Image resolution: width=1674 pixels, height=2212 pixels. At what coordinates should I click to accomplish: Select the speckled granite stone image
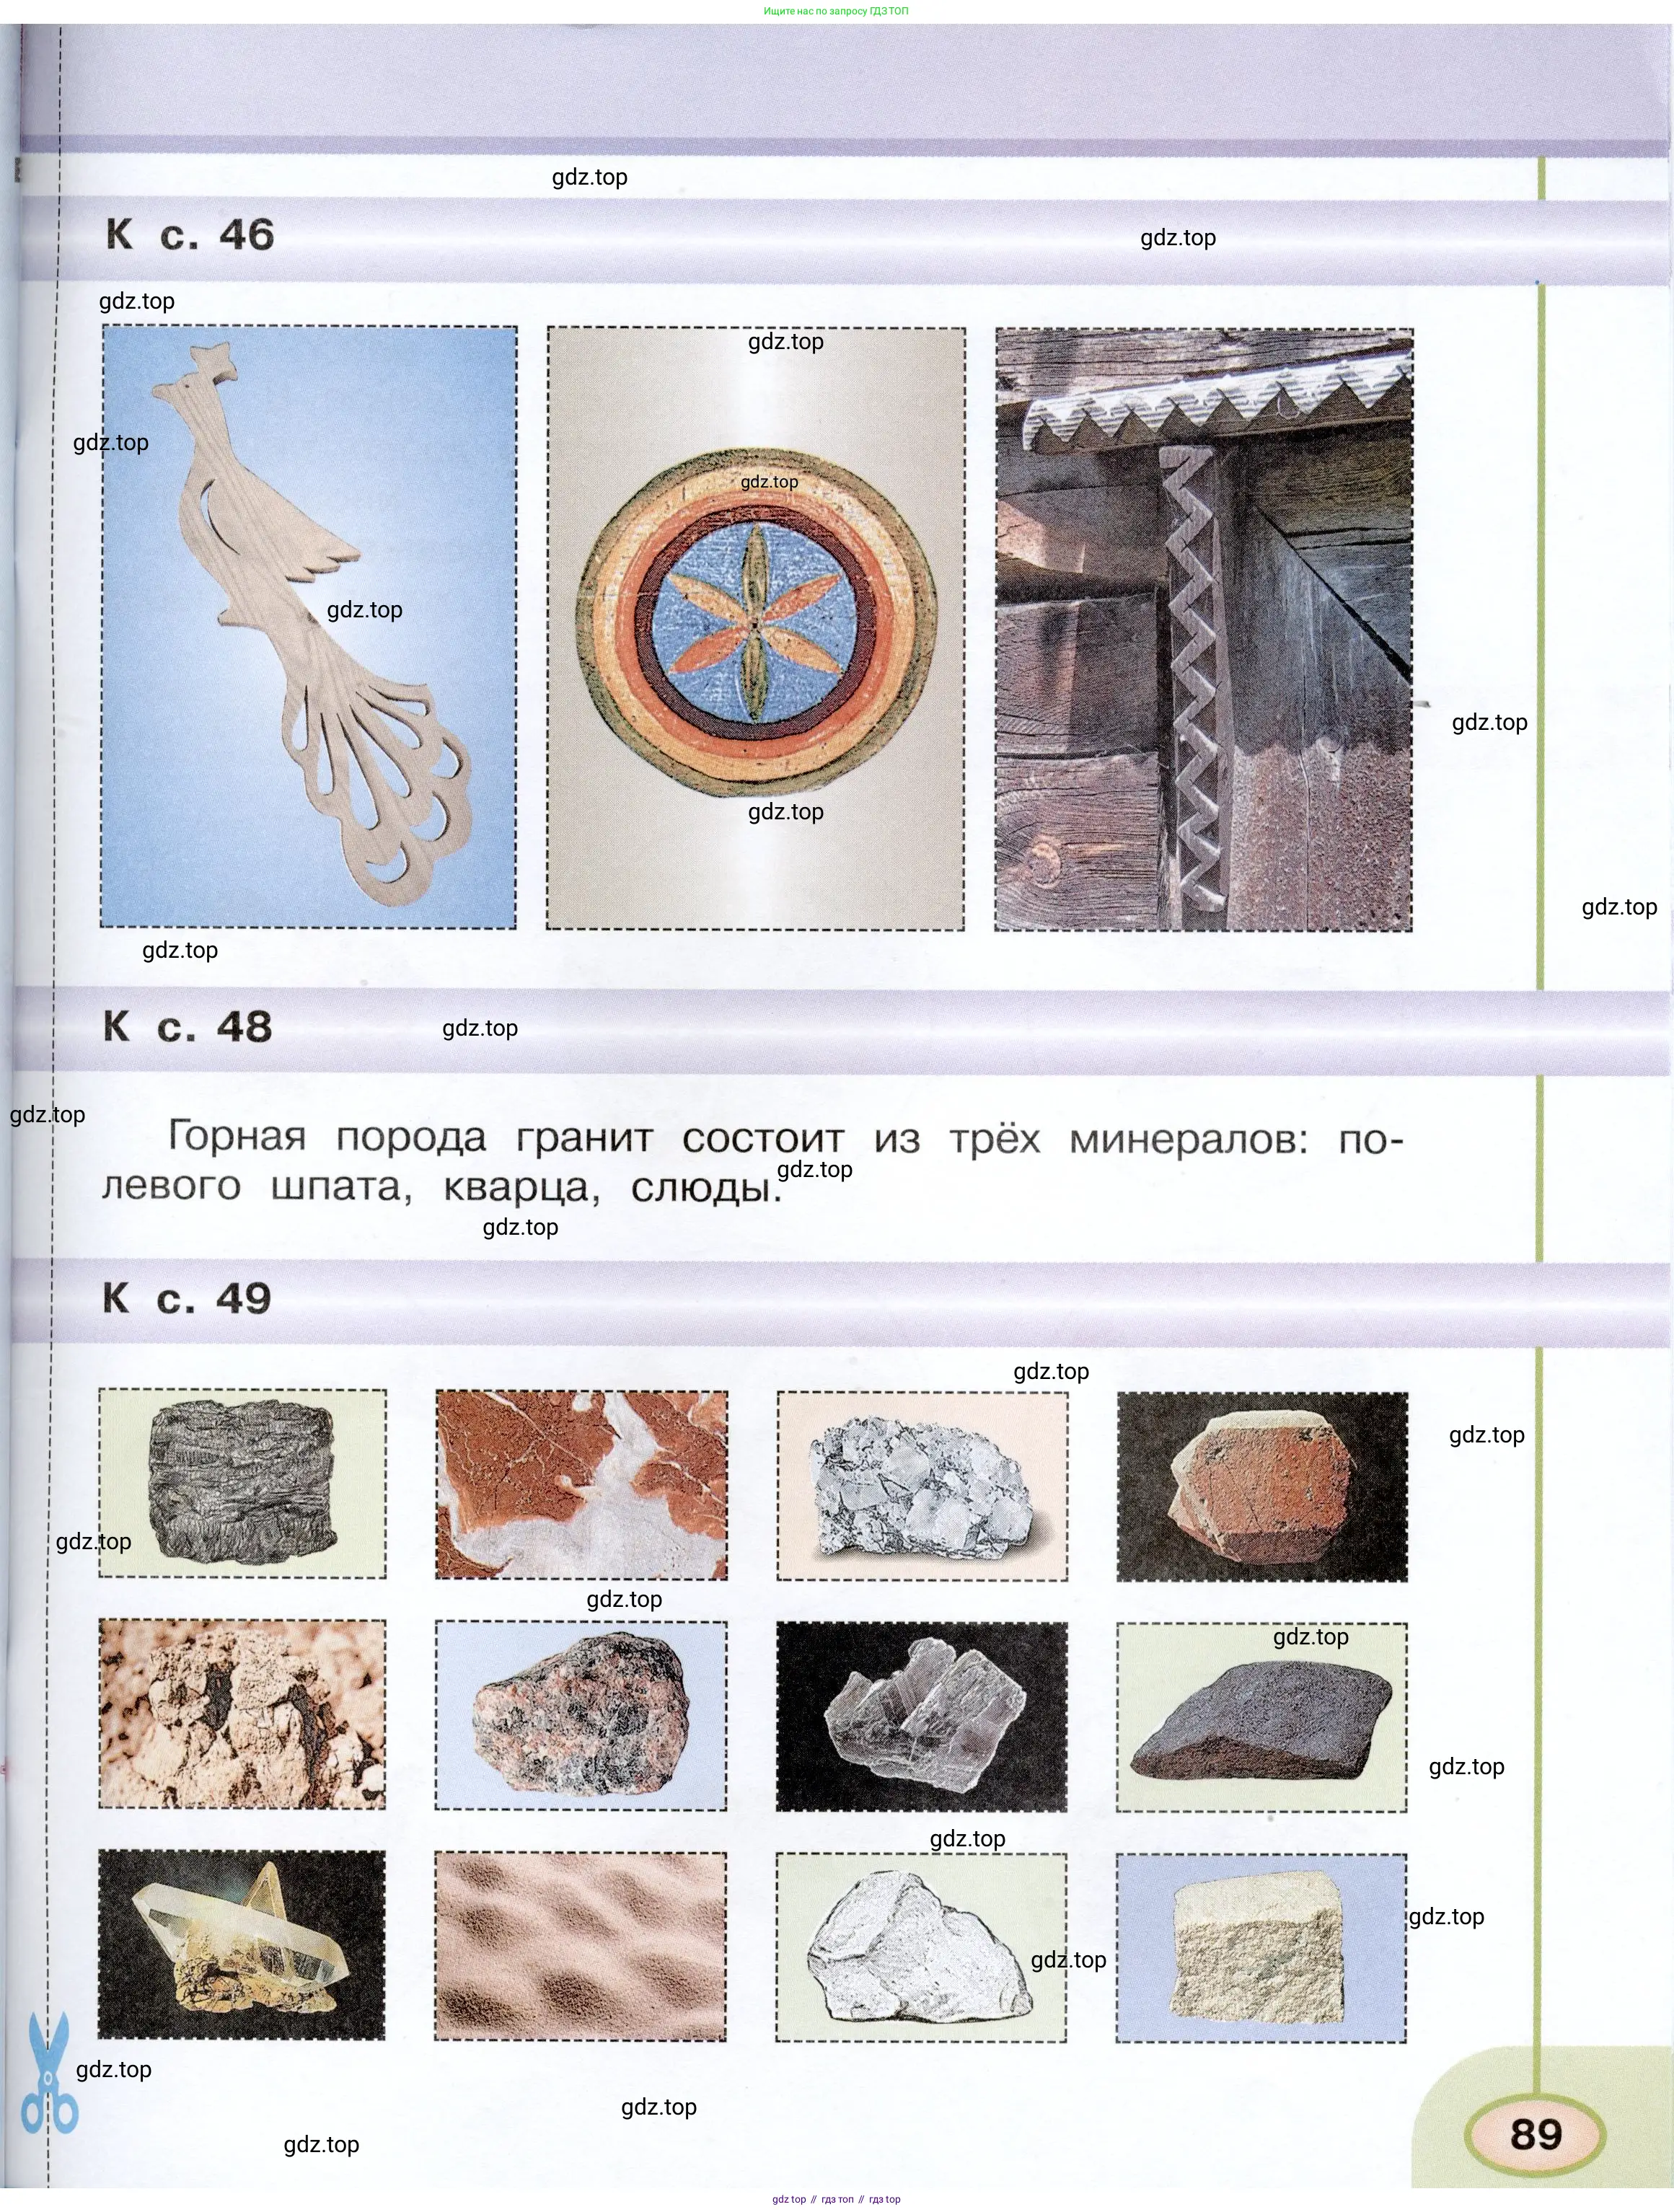[x=581, y=1716]
